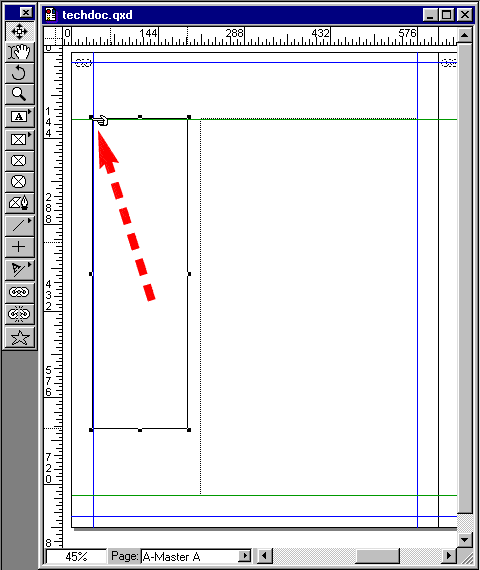Click the 45% zoom percentage field
Image resolution: width=480 pixels, height=570 pixels.
[x=76, y=557]
